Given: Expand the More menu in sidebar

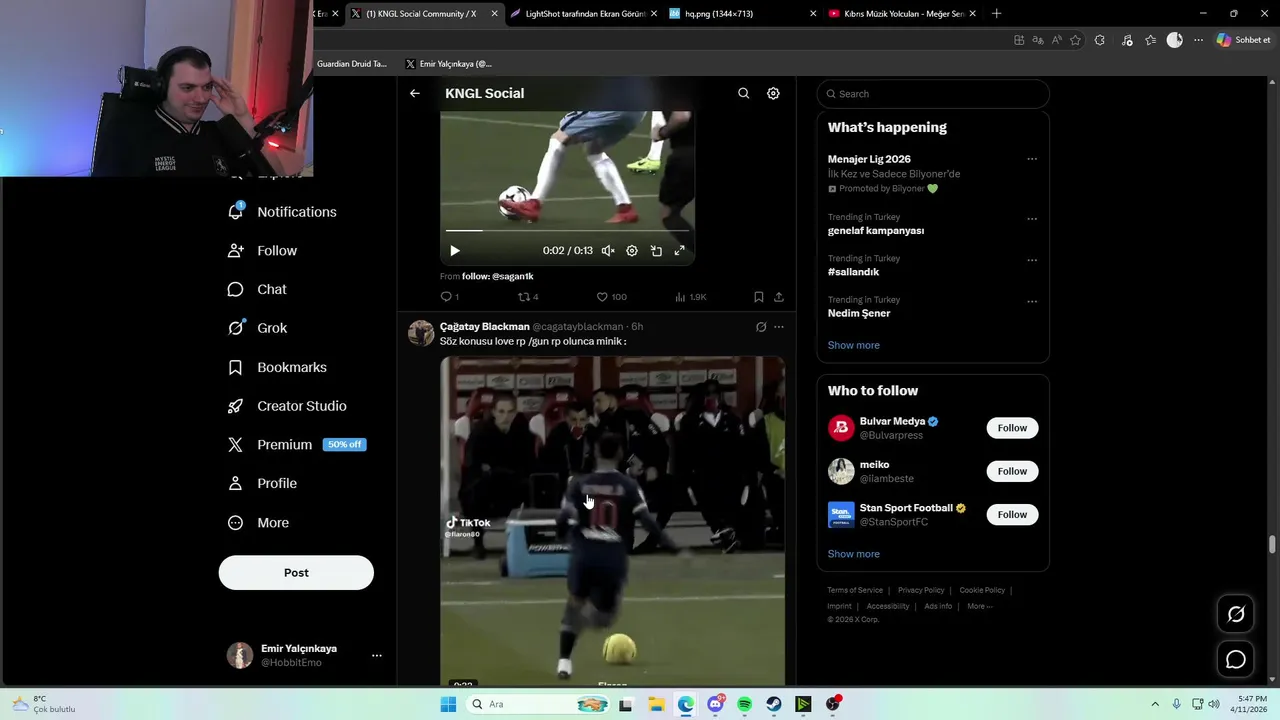Looking at the screenshot, I should pyautogui.click(x=258, y=523).
